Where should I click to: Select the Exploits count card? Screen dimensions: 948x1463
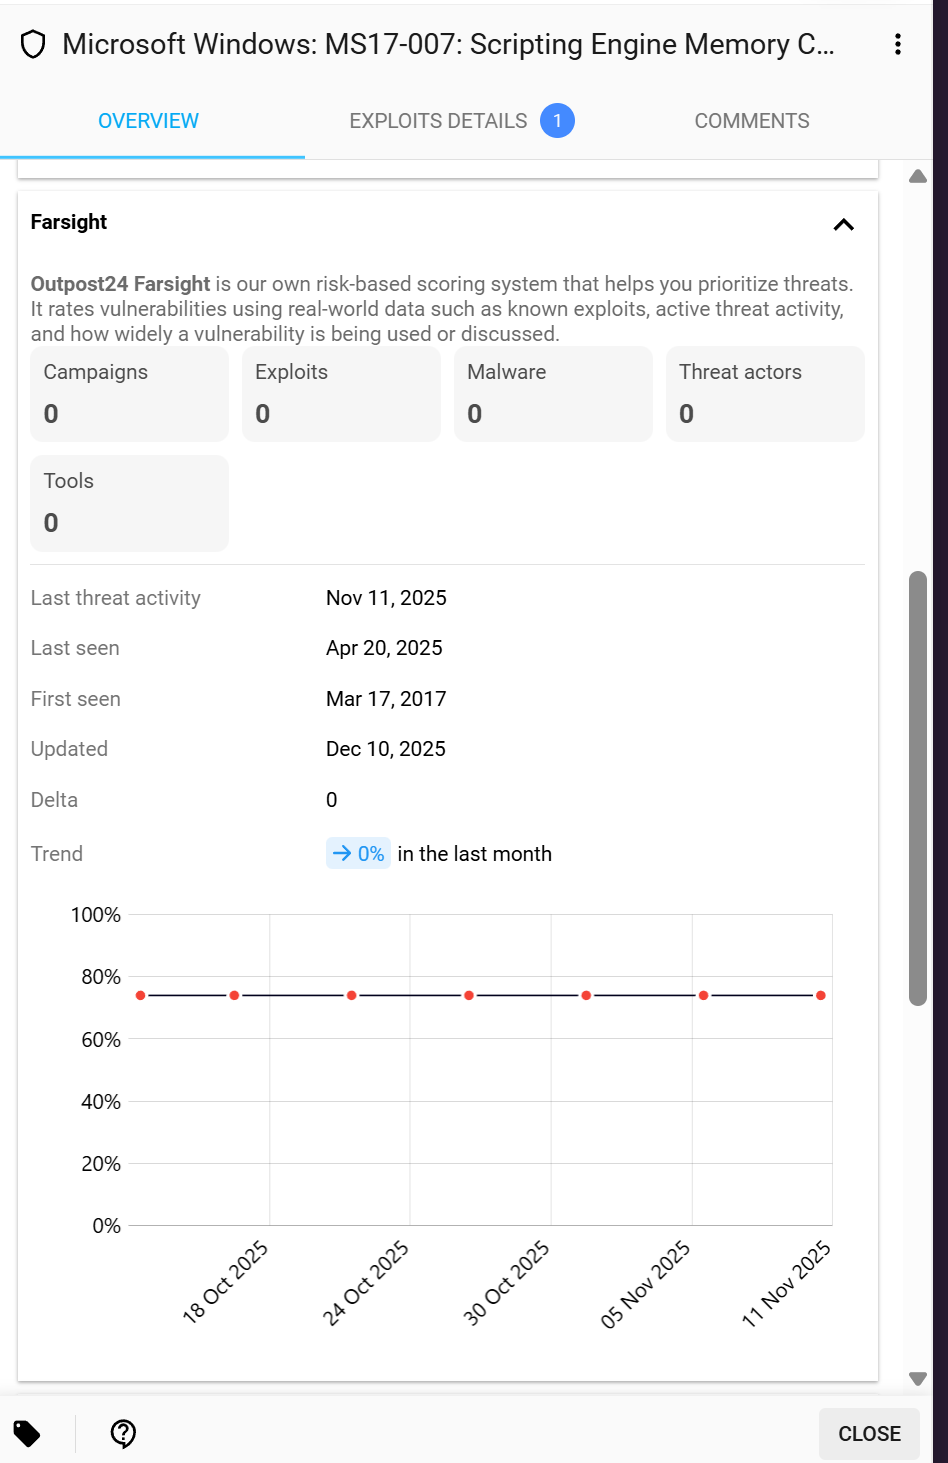(x=341, y=394)
